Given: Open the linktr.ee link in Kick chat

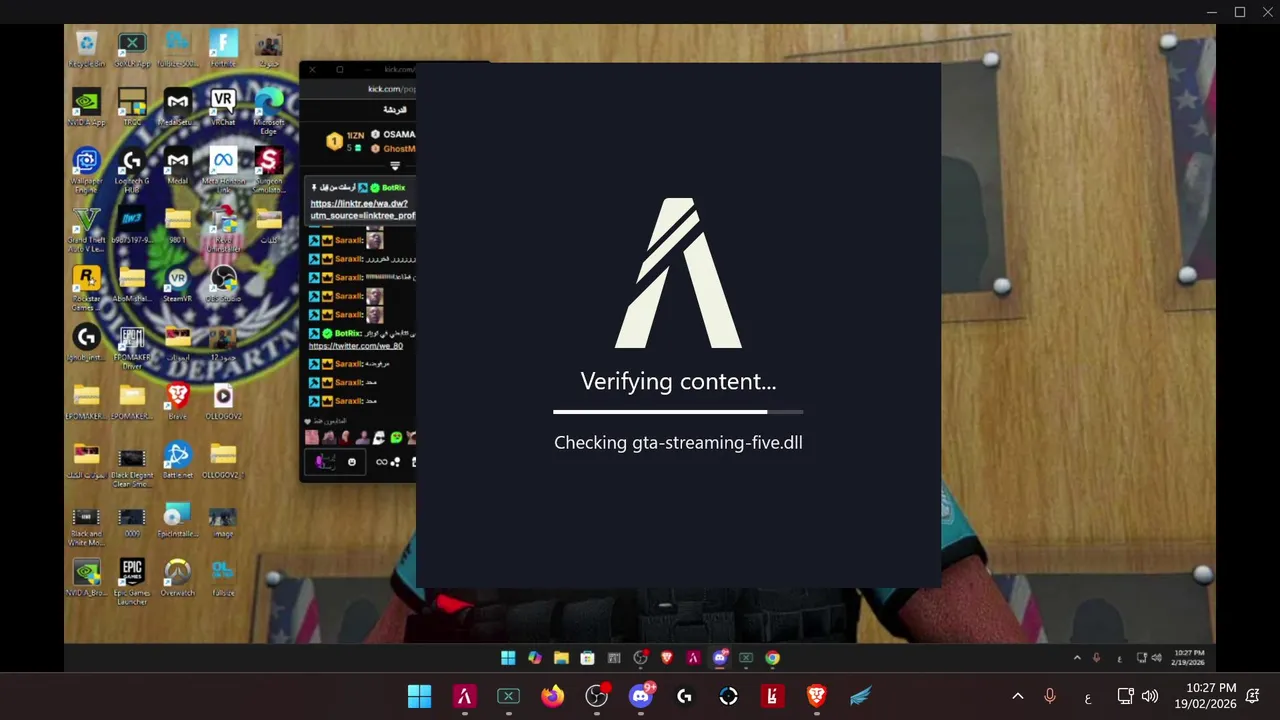Looking at the screenshot, I should [x=362, y=209].
